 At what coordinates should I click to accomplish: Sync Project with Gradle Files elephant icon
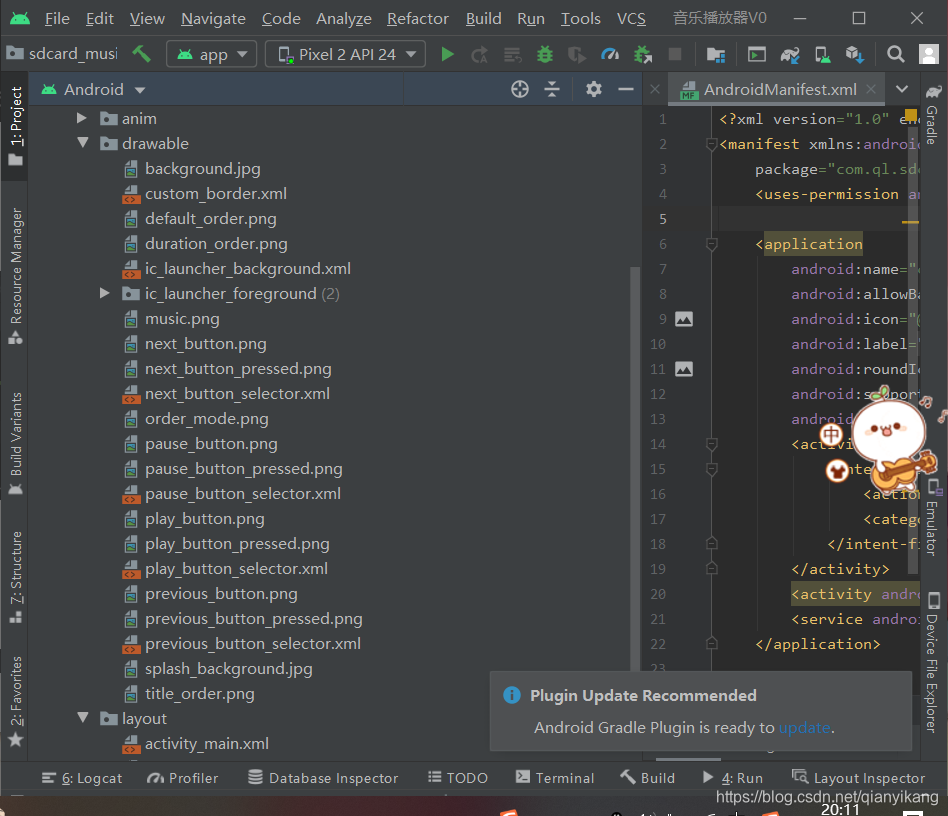tap(790, 55)
